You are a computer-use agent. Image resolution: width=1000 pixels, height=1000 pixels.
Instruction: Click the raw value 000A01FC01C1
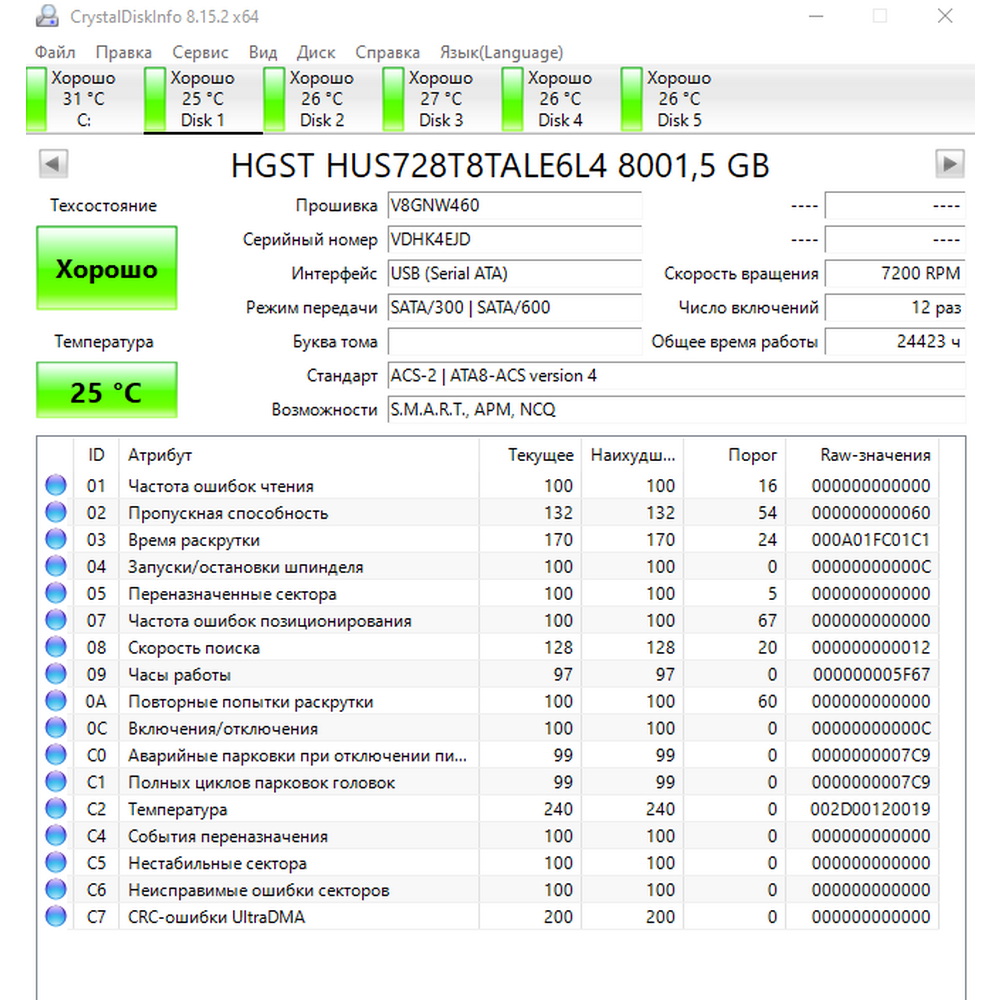[x=871, y=540]
